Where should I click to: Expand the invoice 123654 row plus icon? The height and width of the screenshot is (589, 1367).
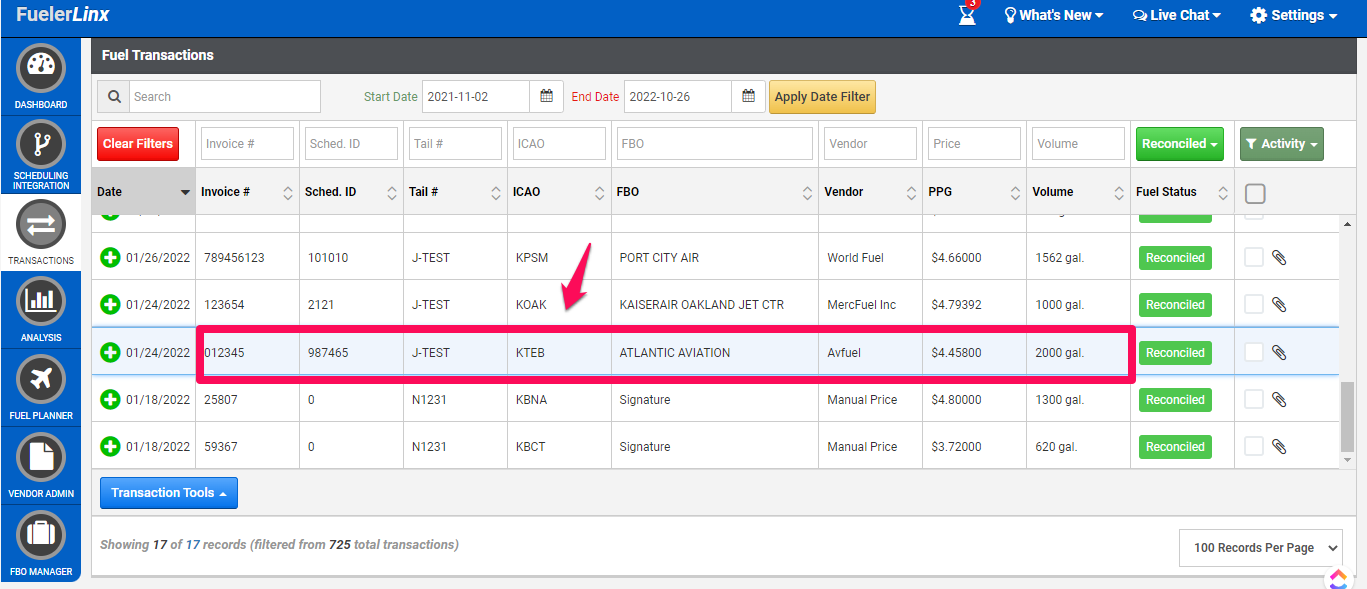(x=110, y=305)
